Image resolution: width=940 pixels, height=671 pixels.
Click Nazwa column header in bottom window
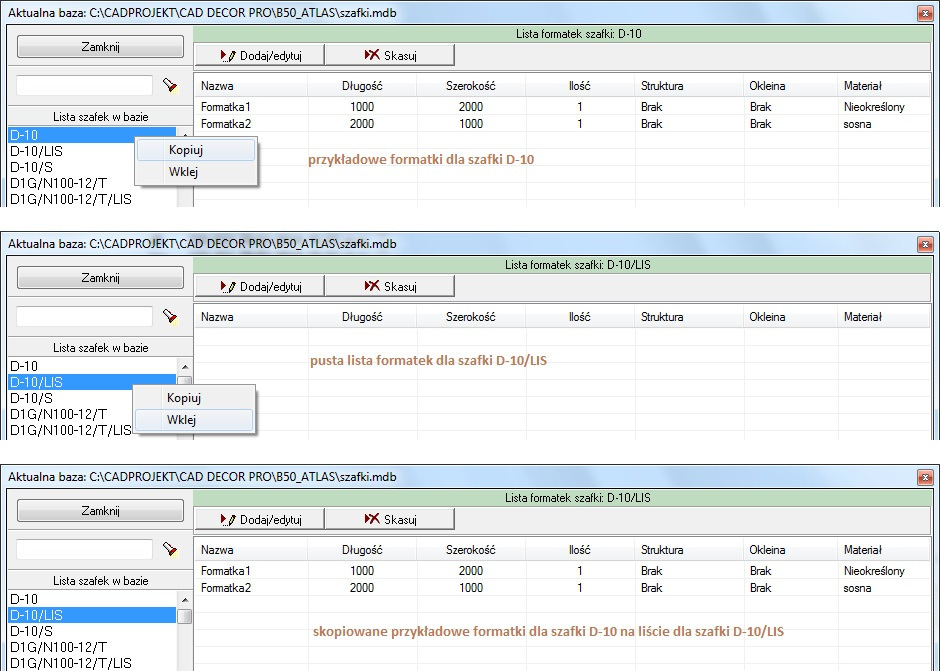[x=251, y=550]
